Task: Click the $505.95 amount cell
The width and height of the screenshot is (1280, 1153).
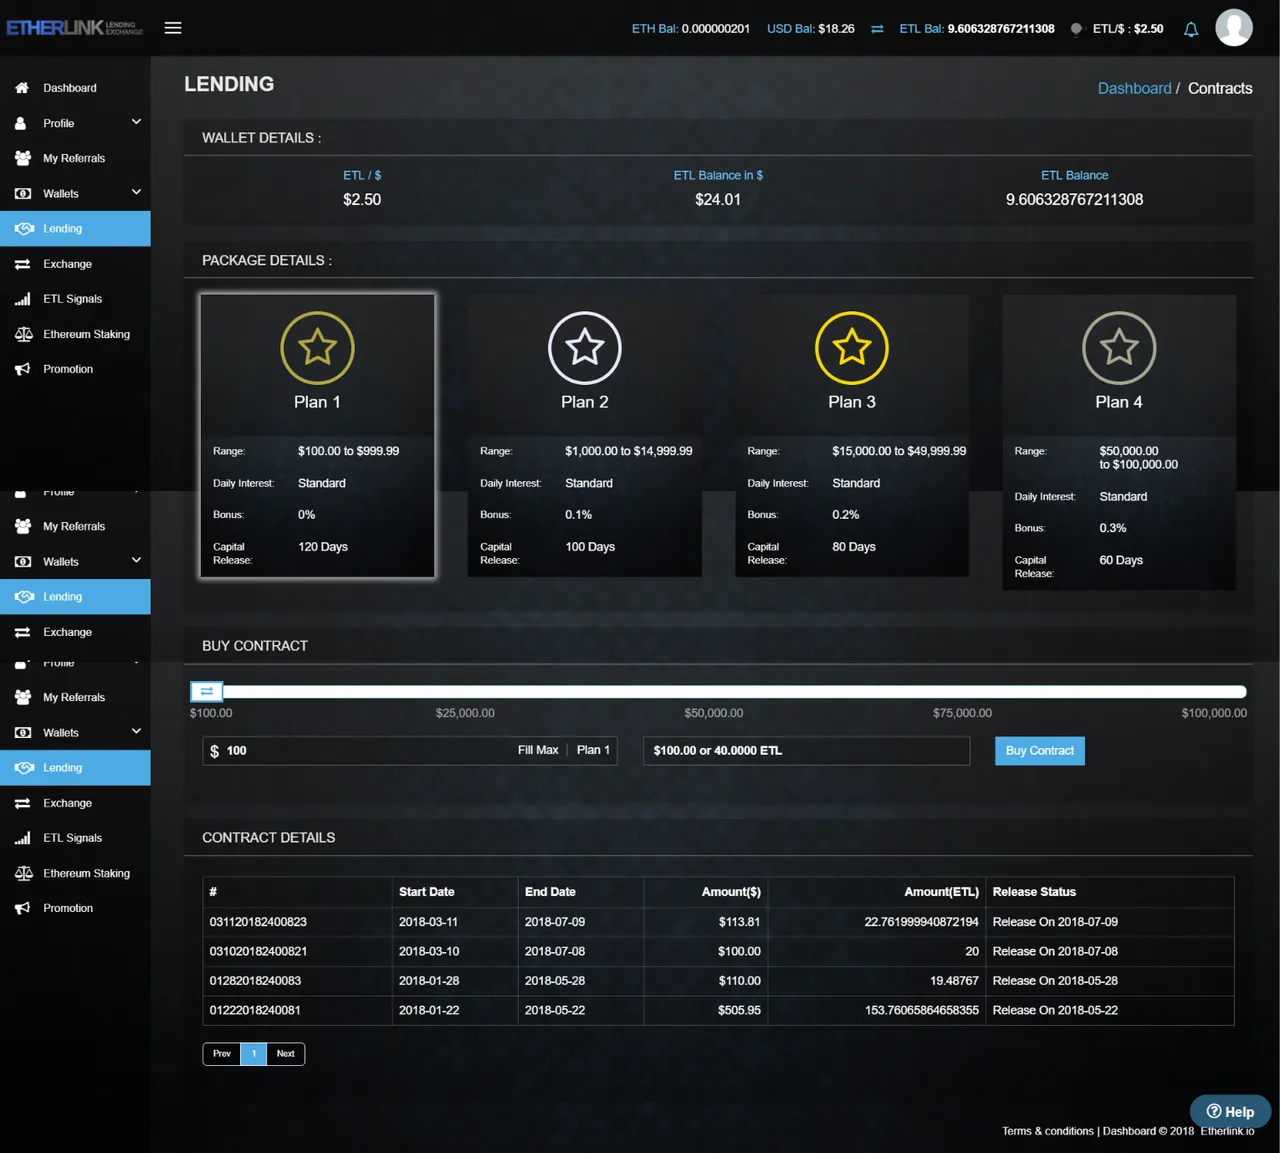Action: click(739, 1010)
